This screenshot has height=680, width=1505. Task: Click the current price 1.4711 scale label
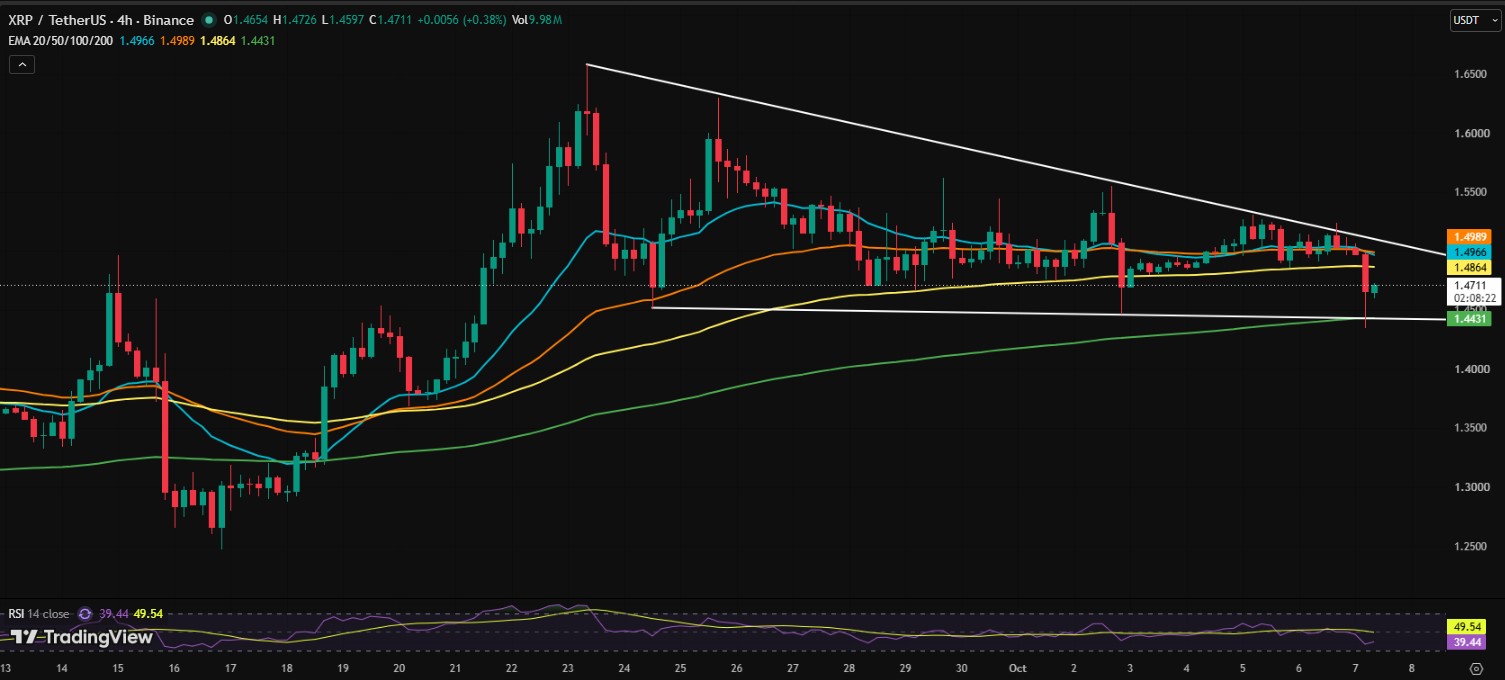(x=1468, y=285)
